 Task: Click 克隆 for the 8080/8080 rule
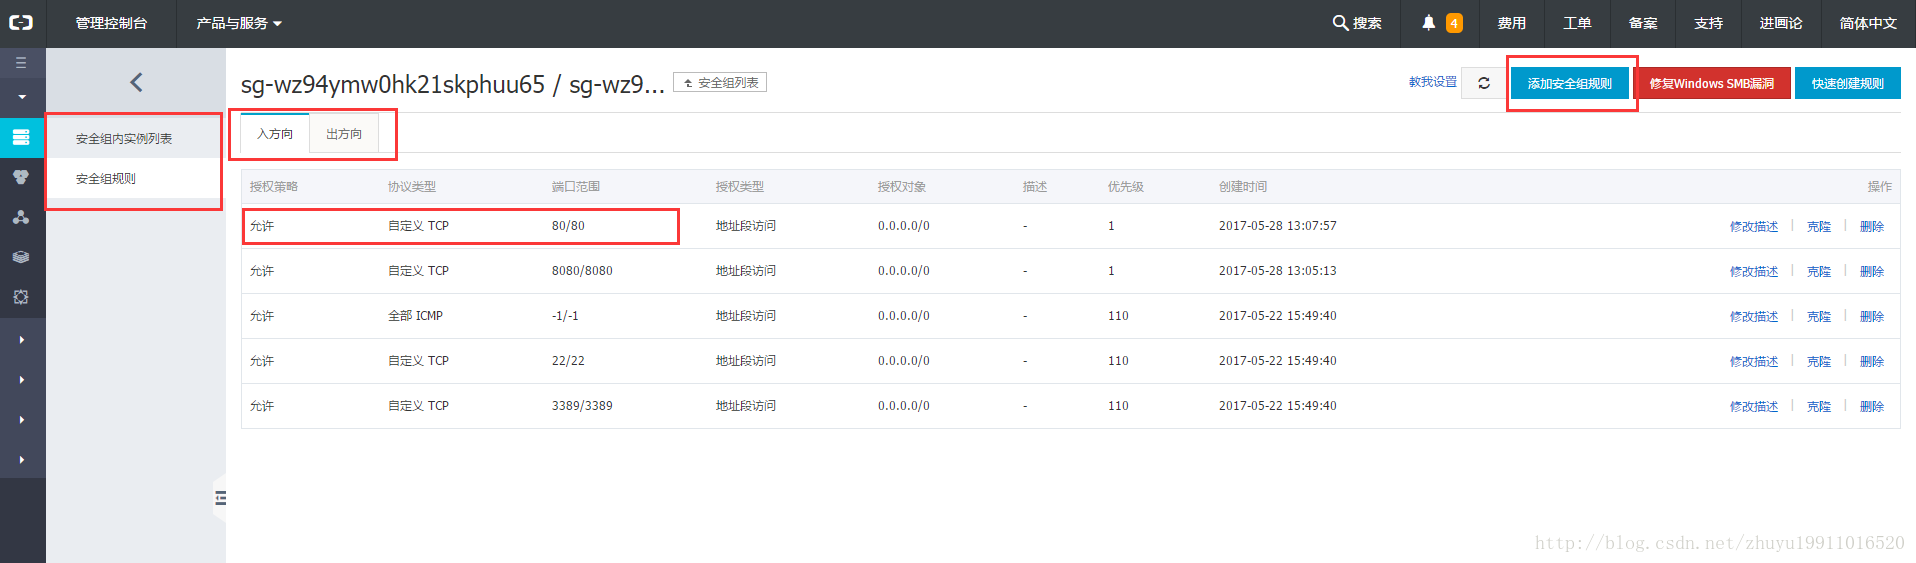(1819, 271)
